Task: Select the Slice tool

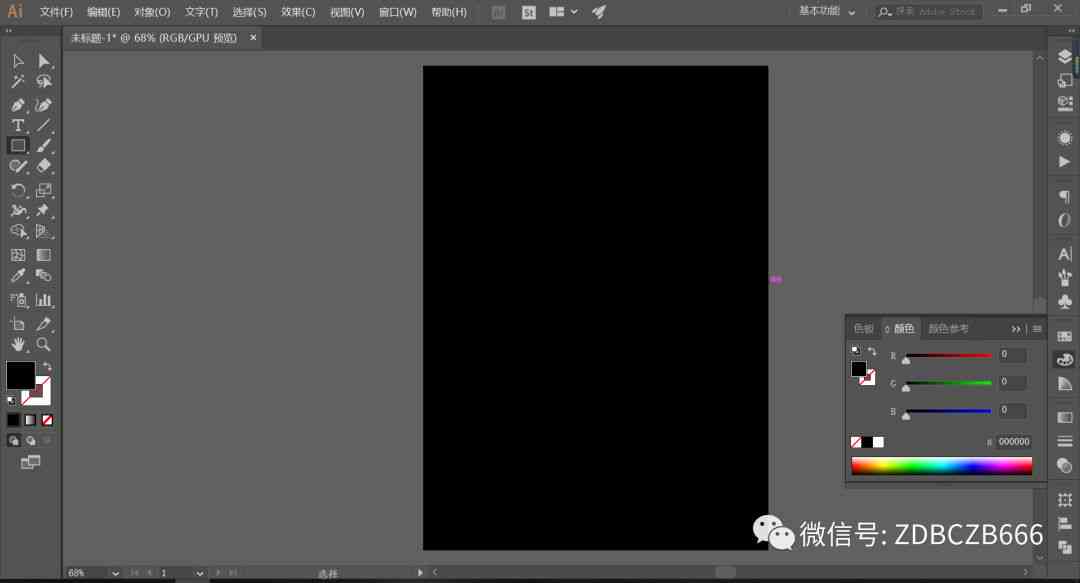Action: pos(43,324)
